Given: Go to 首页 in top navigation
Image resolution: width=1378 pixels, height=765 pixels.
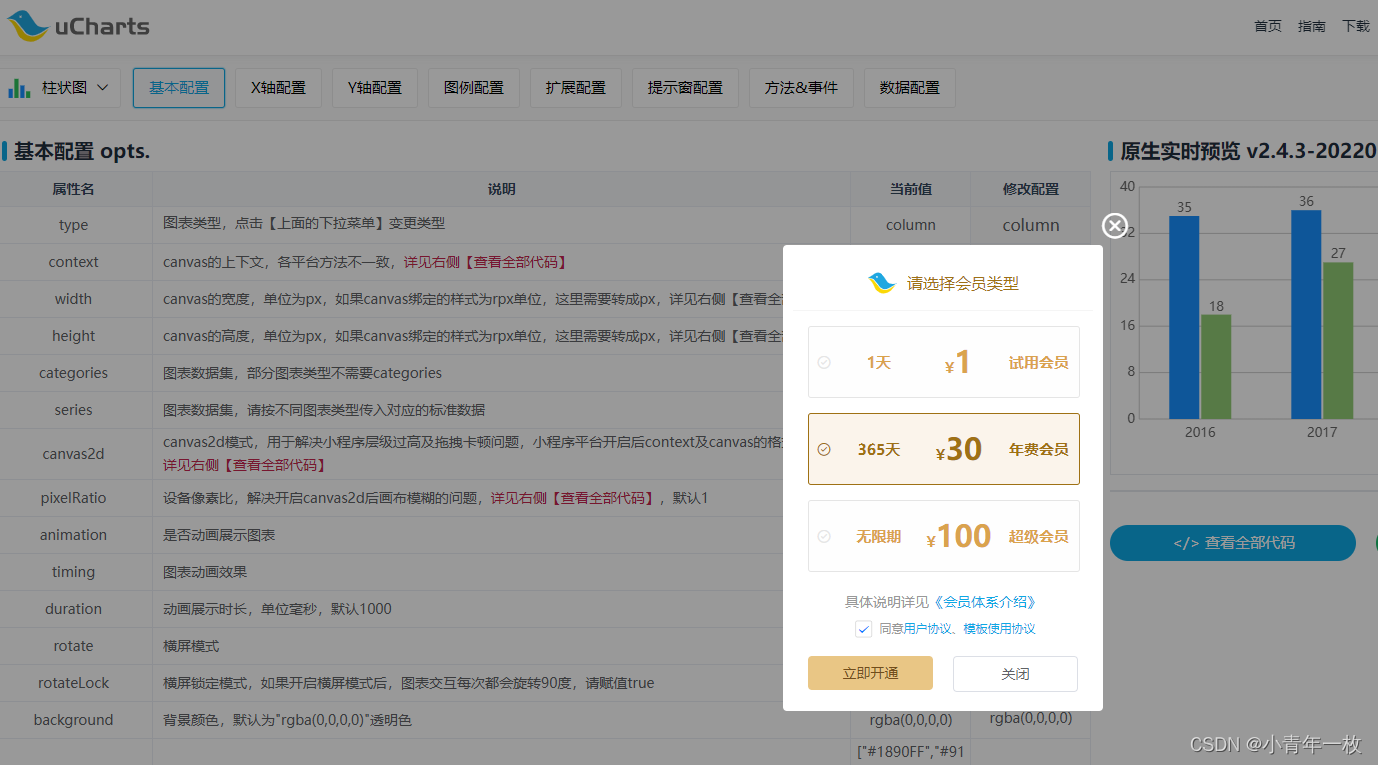Looking at the screenshot, I should (x=1268, y=26).
